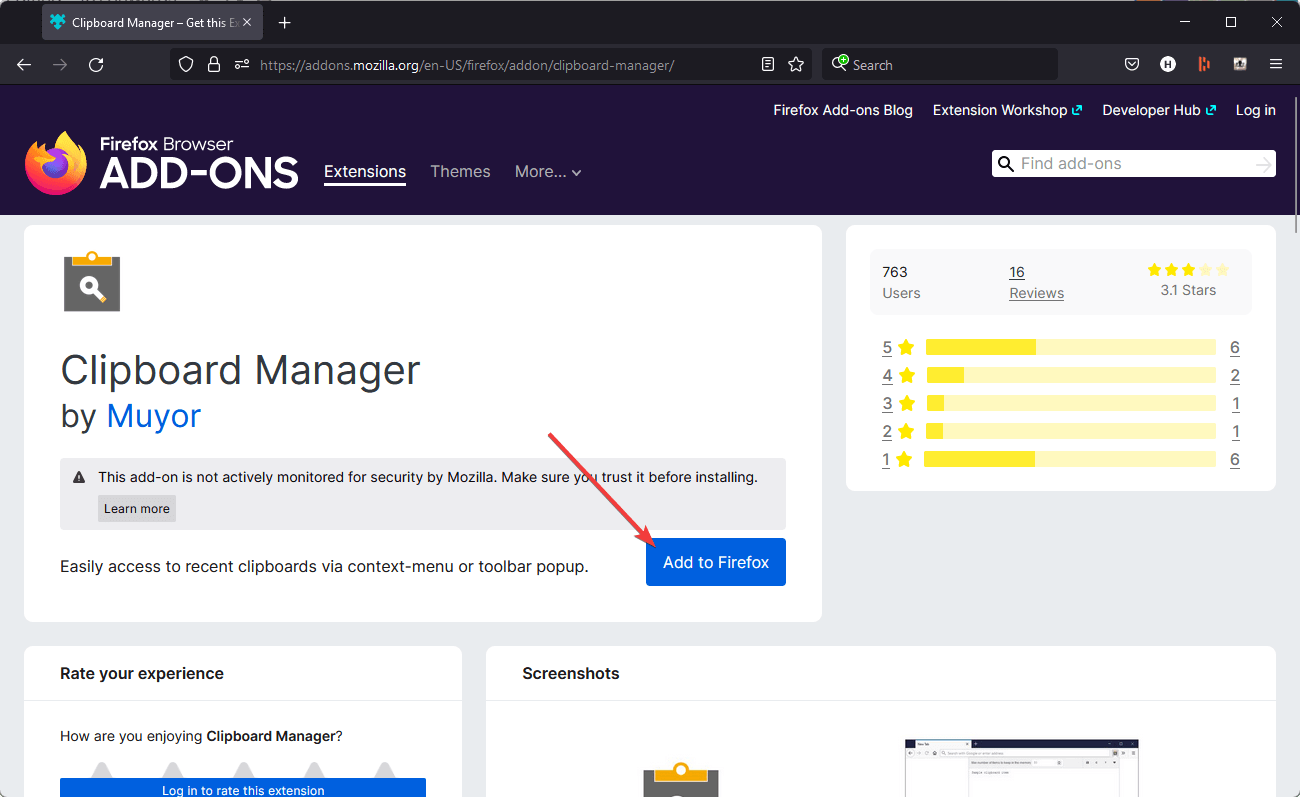Screen dimensions: 1300x797
Task: Open the Firefox hamburger application menu
Action: click(1276, 64)
